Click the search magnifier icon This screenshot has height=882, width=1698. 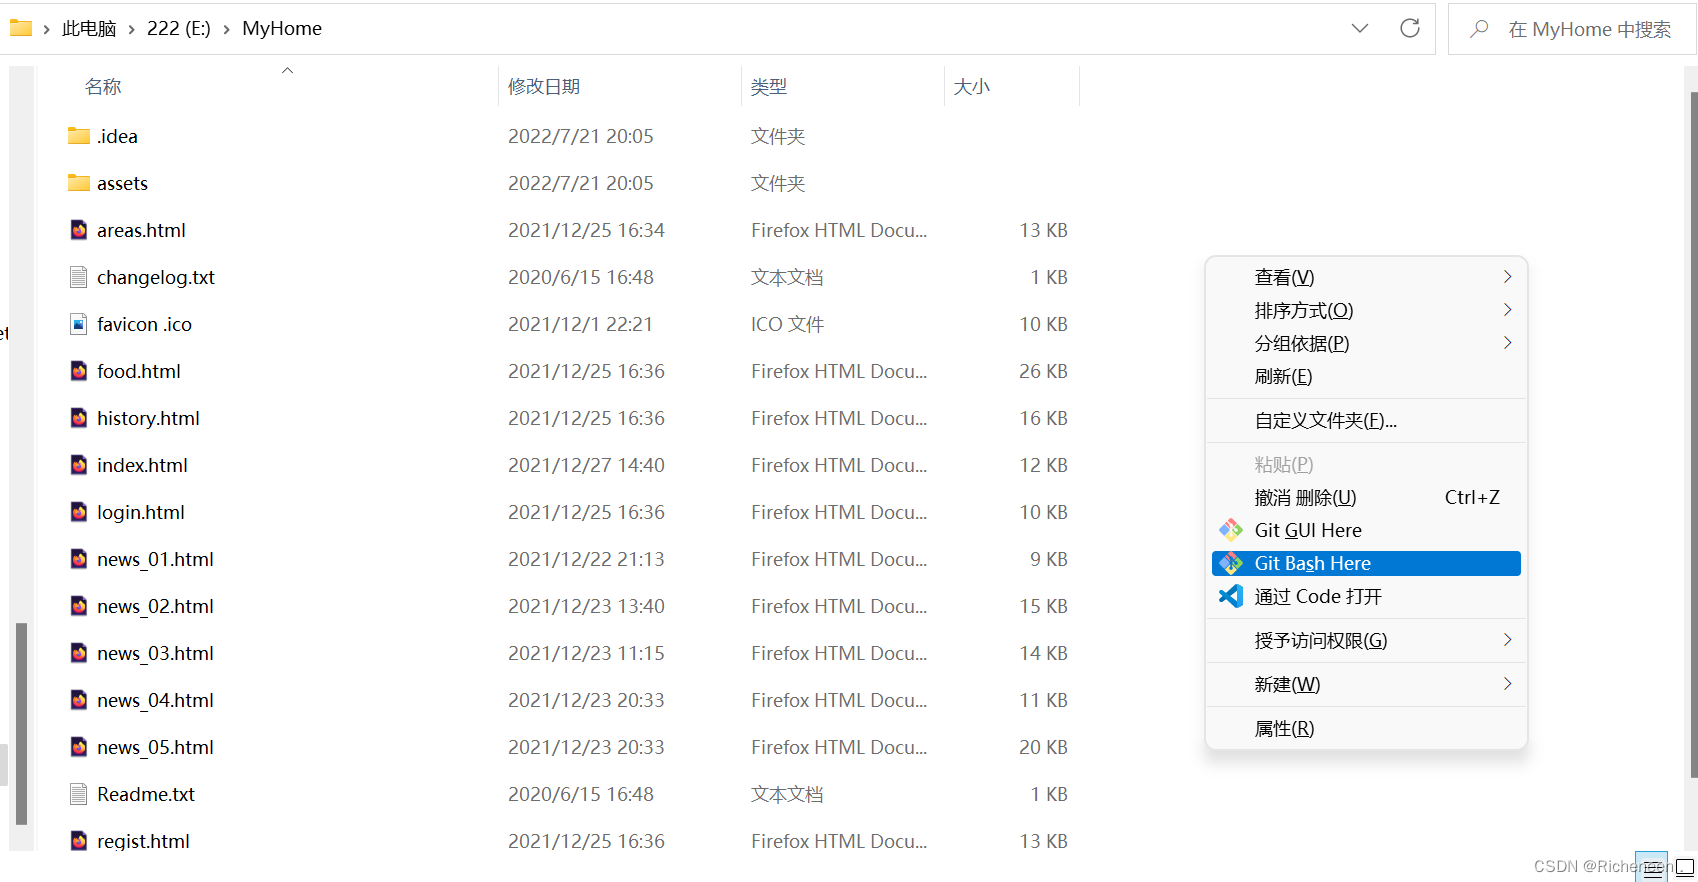[1479, 29]
